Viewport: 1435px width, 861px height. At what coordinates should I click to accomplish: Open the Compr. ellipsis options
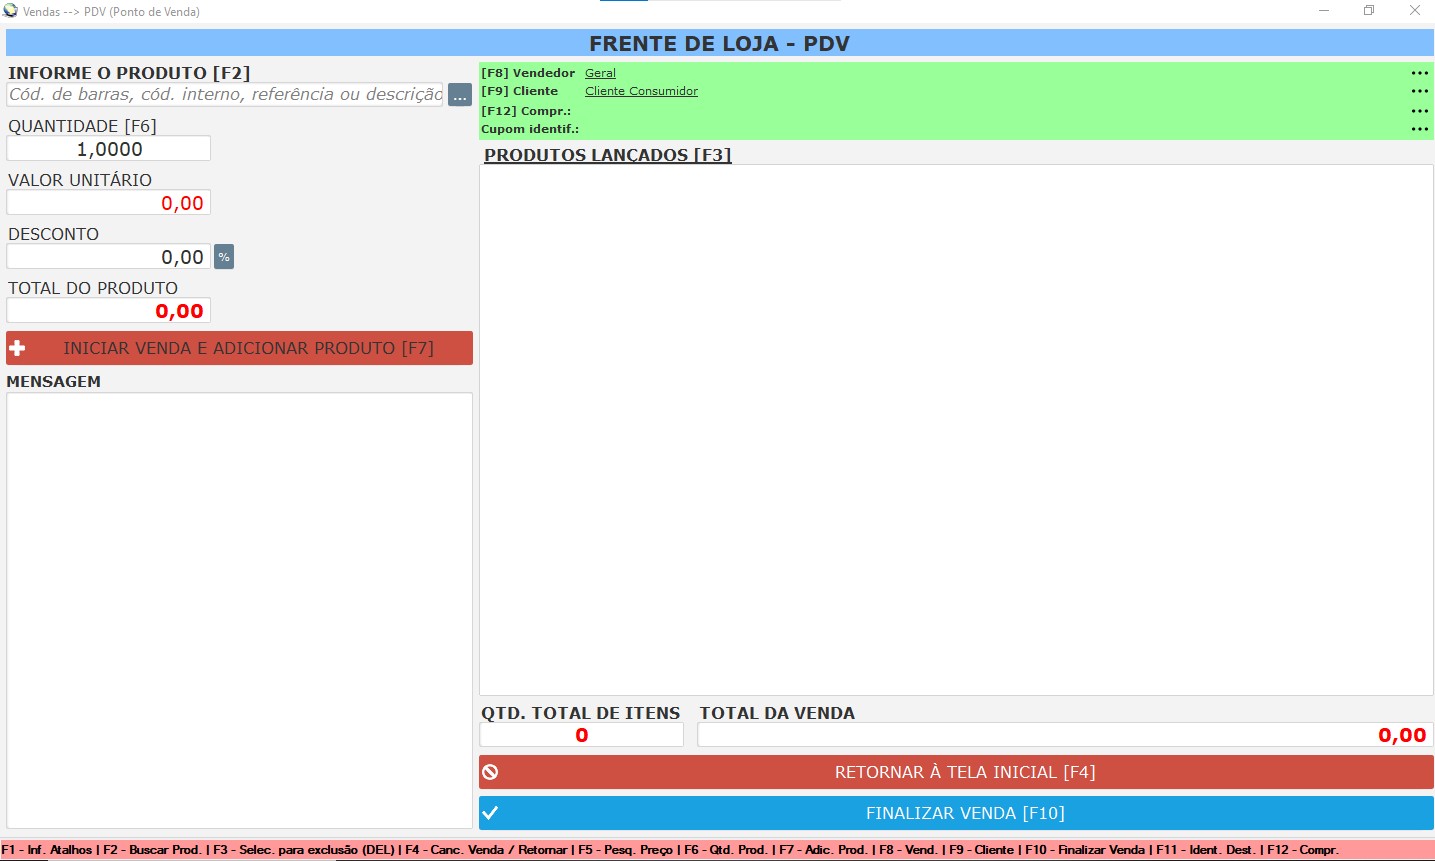1419,111
